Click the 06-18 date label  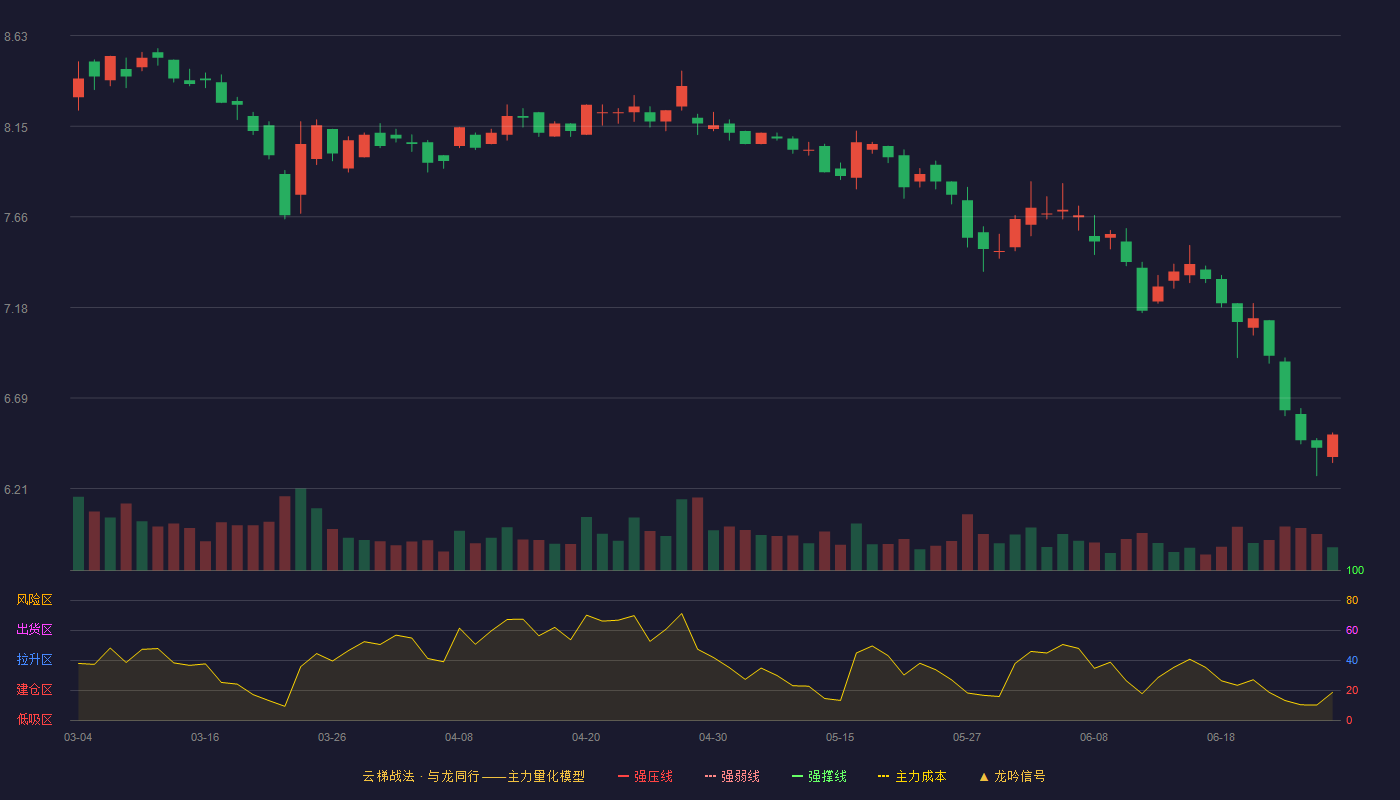pos(1221,737)
